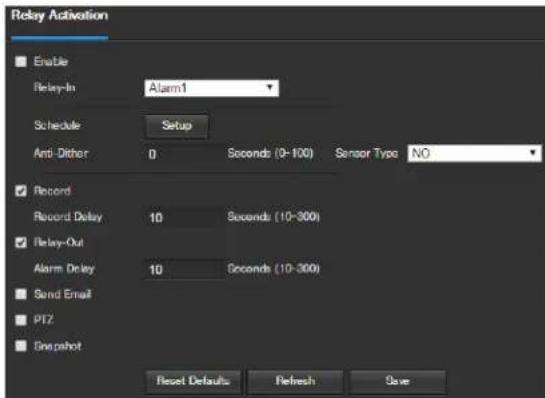The width and height of the screenshot is (545, 398).
Task: Click the Reset Defaults button
Action: 193,381
